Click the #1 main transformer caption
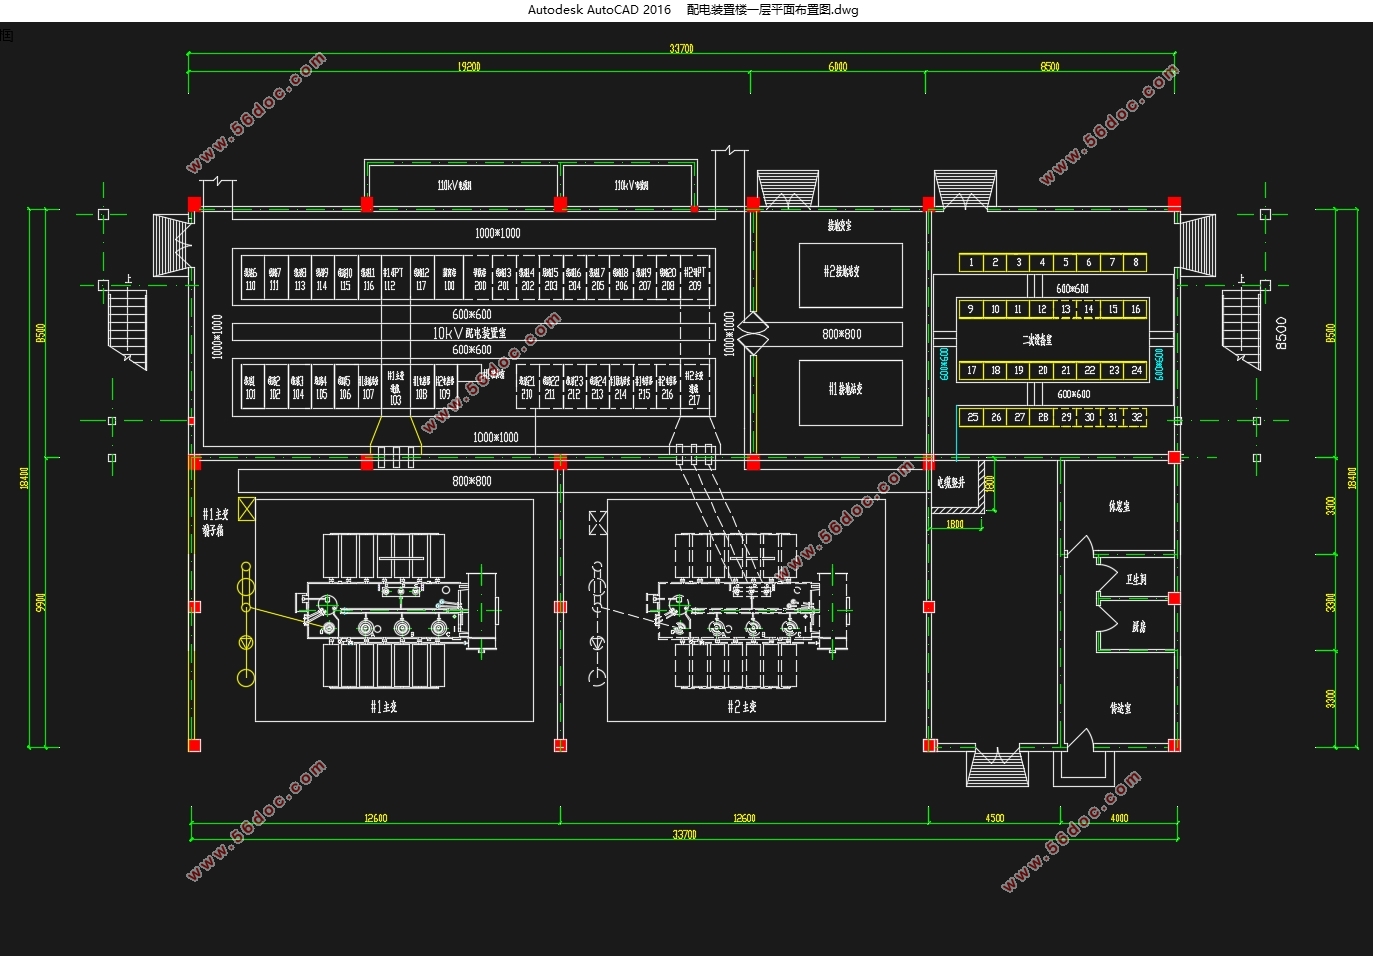Viewport: 1373px width, 956px height. pos(384,707)
